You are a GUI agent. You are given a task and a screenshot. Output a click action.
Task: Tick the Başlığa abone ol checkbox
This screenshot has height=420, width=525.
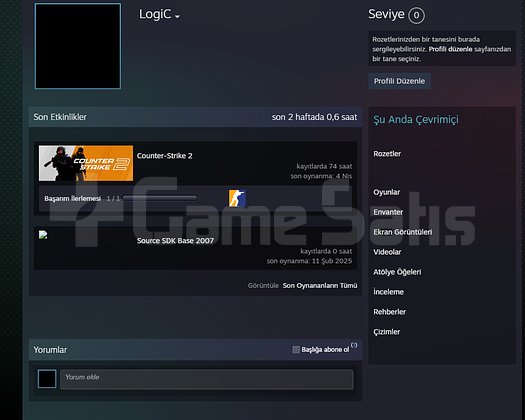click(296, 350)
